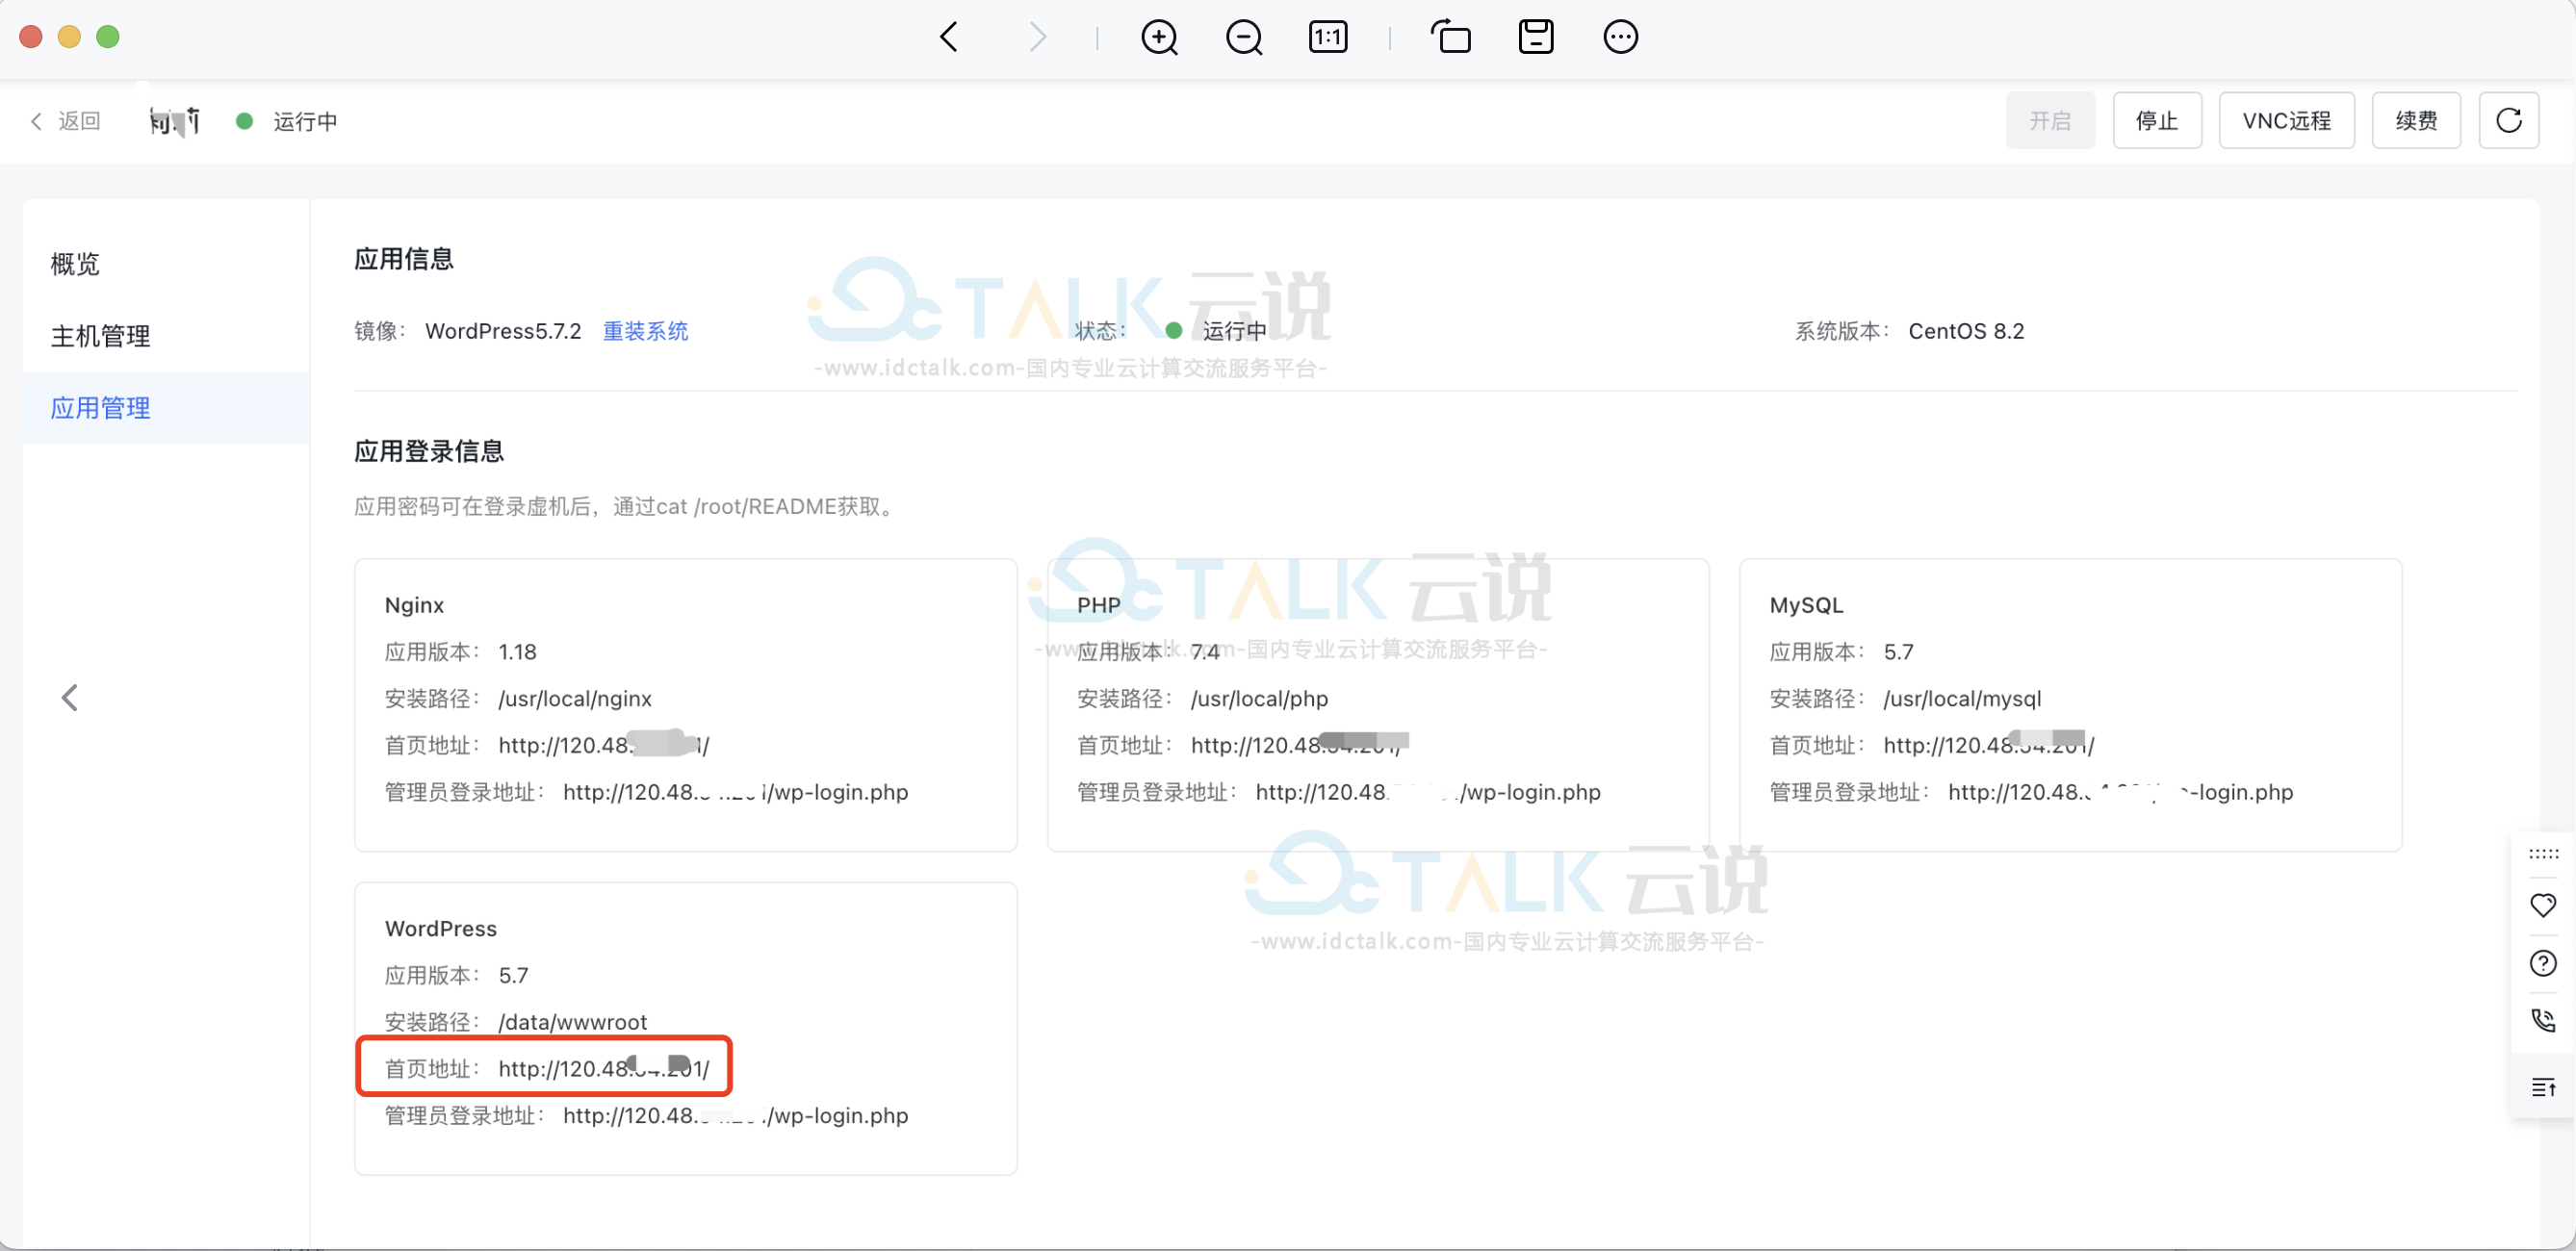Click the MySQL homepage address URL
The image size is (2576, 1251).
pos(1989,745)
